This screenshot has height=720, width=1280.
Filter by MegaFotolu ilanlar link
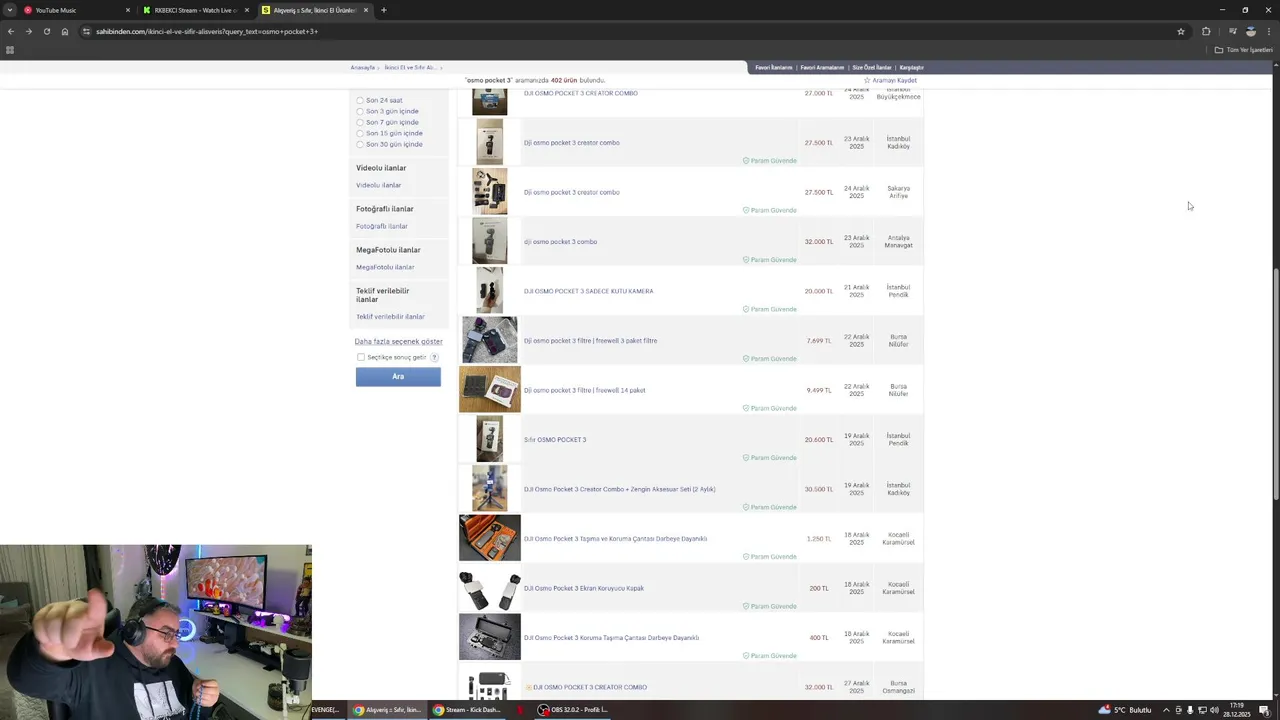(385, 267)
